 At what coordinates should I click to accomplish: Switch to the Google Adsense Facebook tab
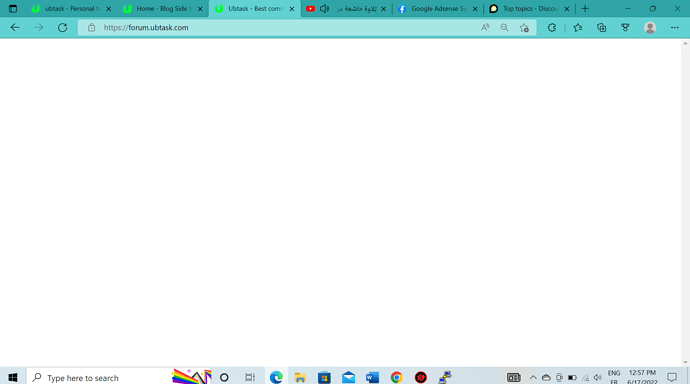coord(438,8)
